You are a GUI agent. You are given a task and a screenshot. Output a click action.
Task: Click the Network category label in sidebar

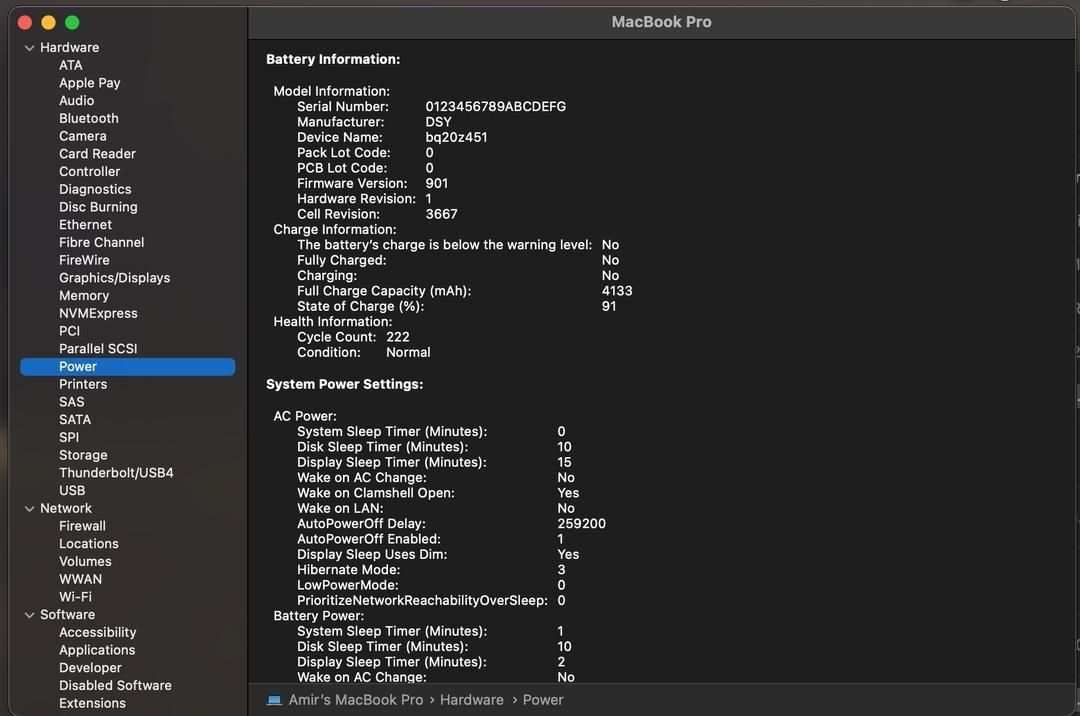coord(66,509)
